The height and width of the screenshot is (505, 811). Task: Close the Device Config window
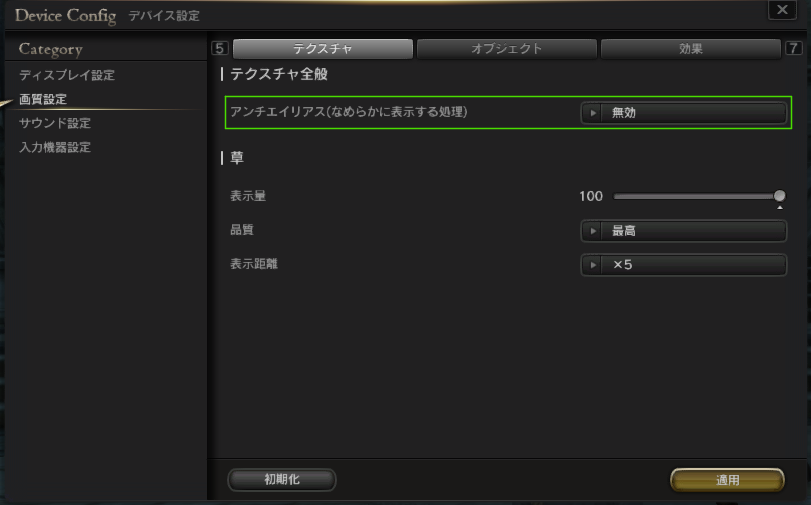click(782, 10)
